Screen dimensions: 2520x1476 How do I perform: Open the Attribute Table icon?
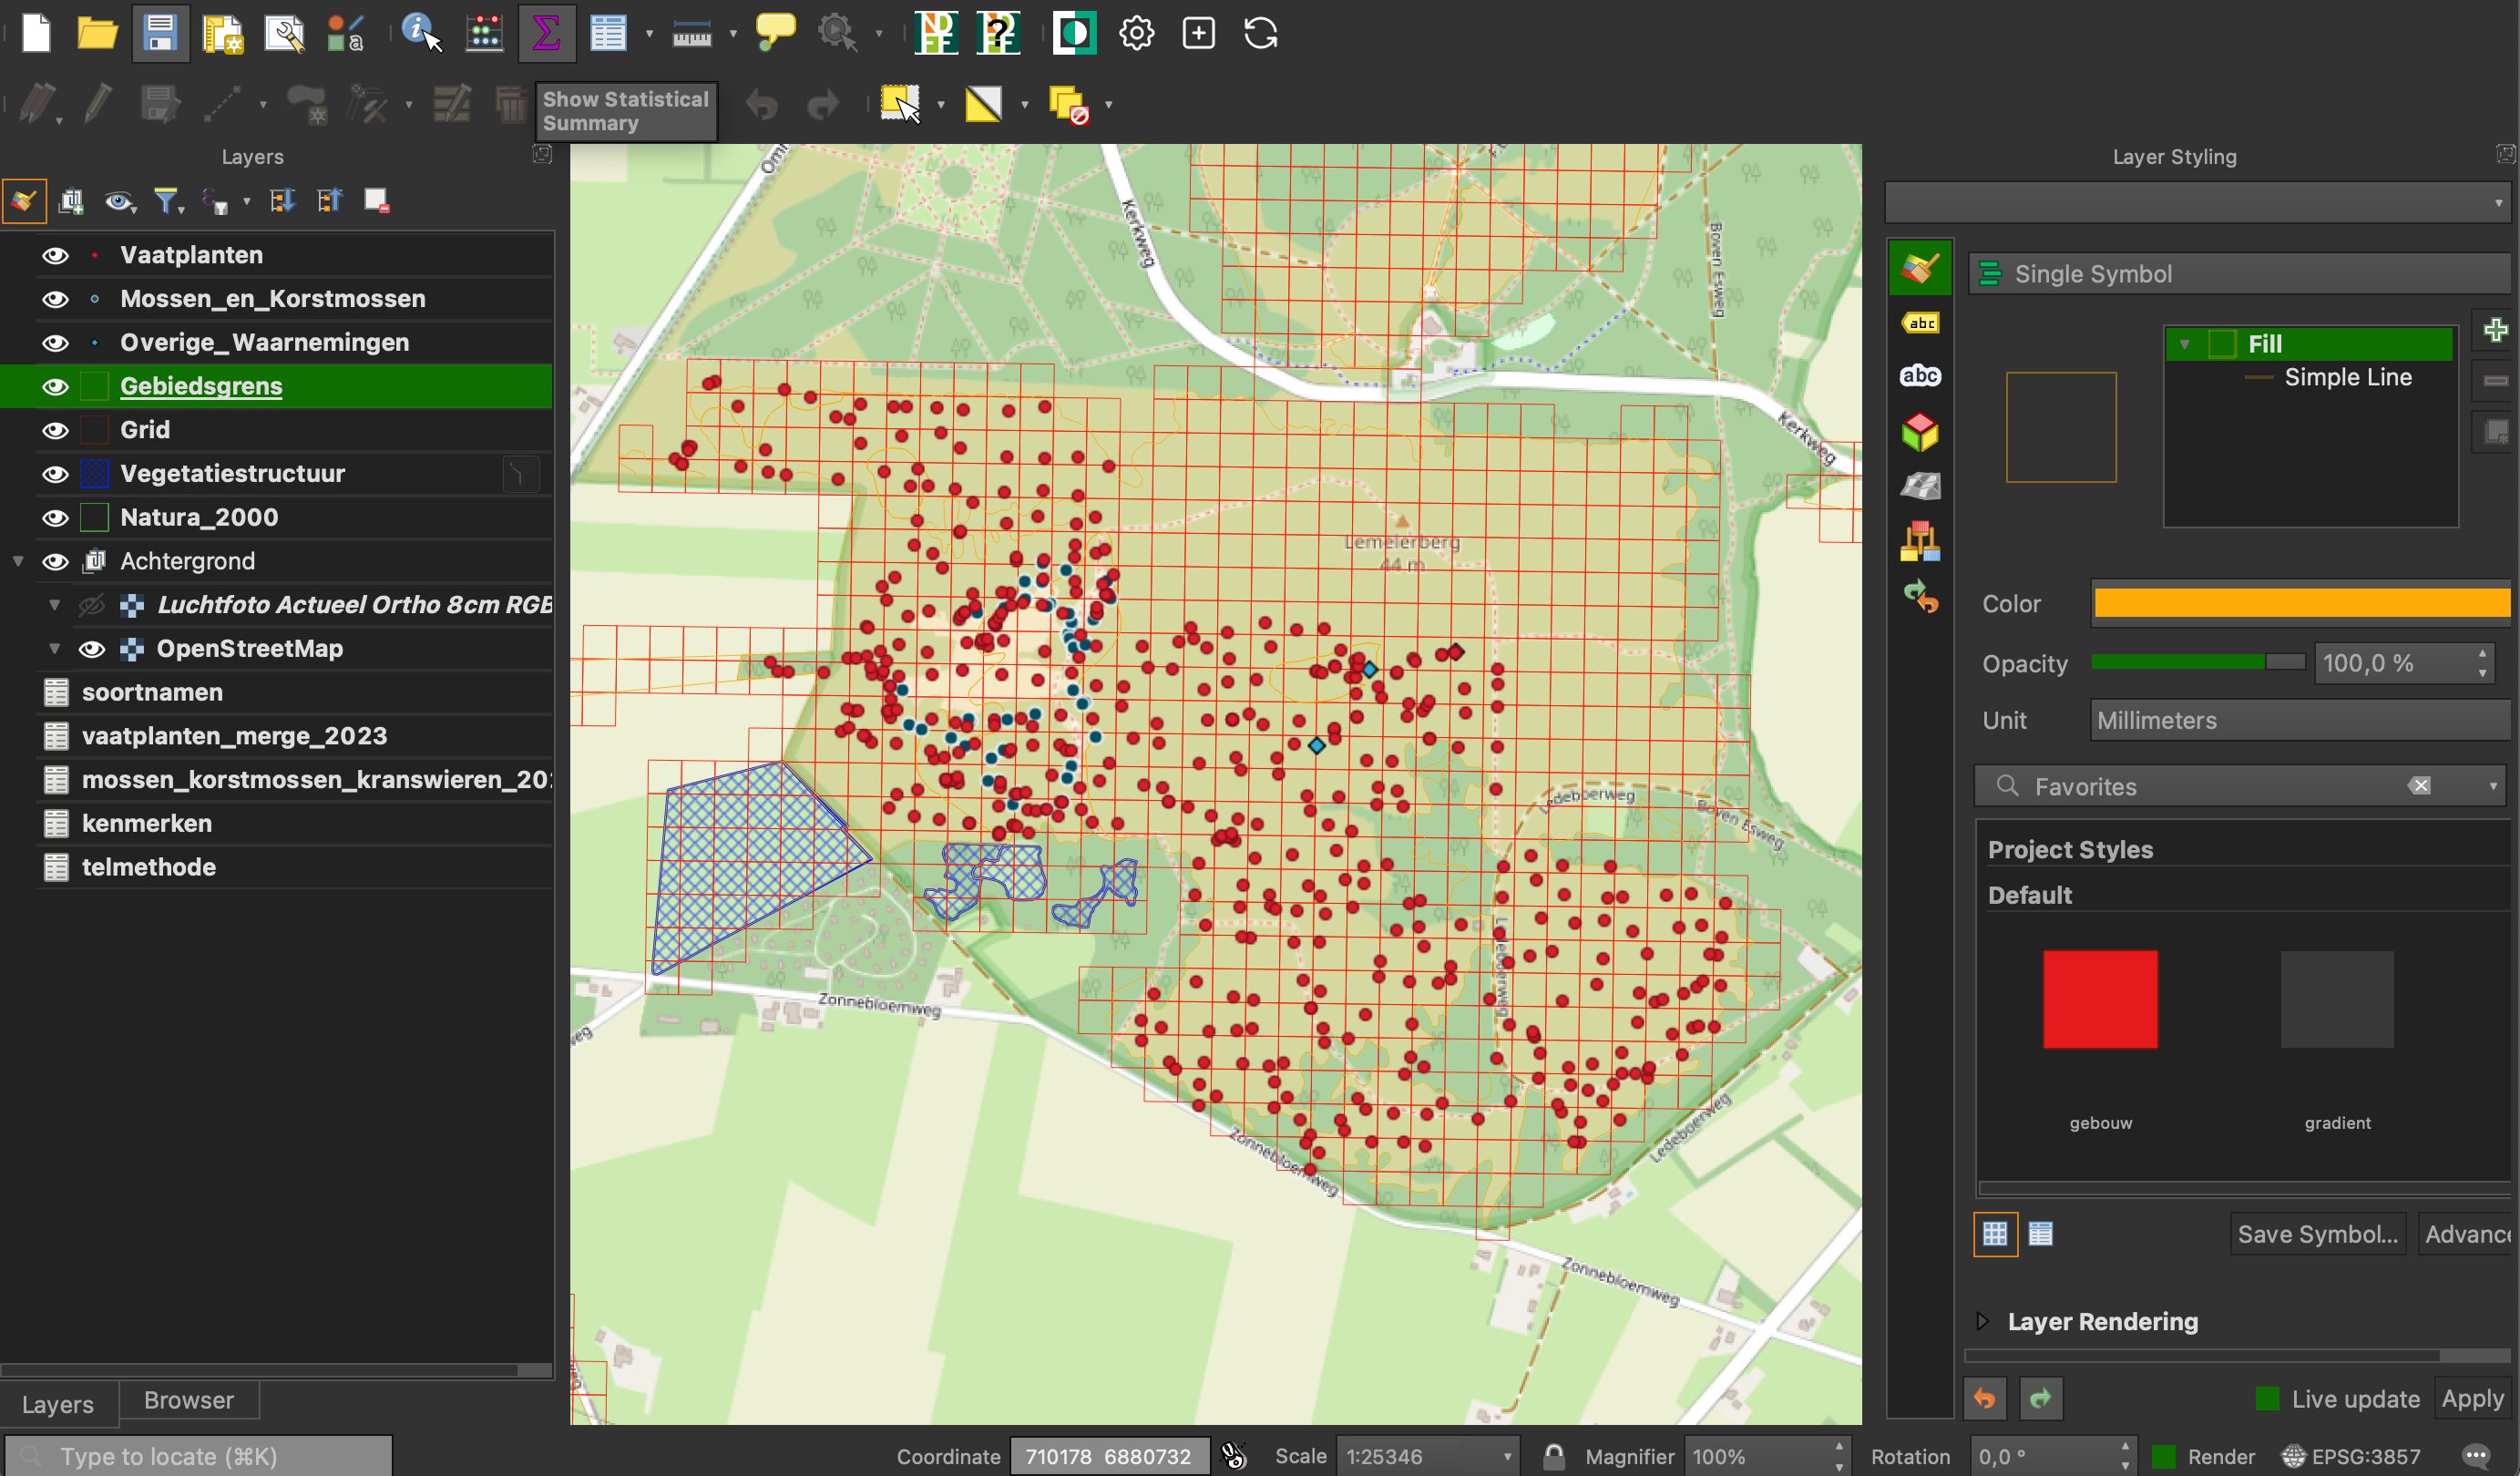point(608,33)
